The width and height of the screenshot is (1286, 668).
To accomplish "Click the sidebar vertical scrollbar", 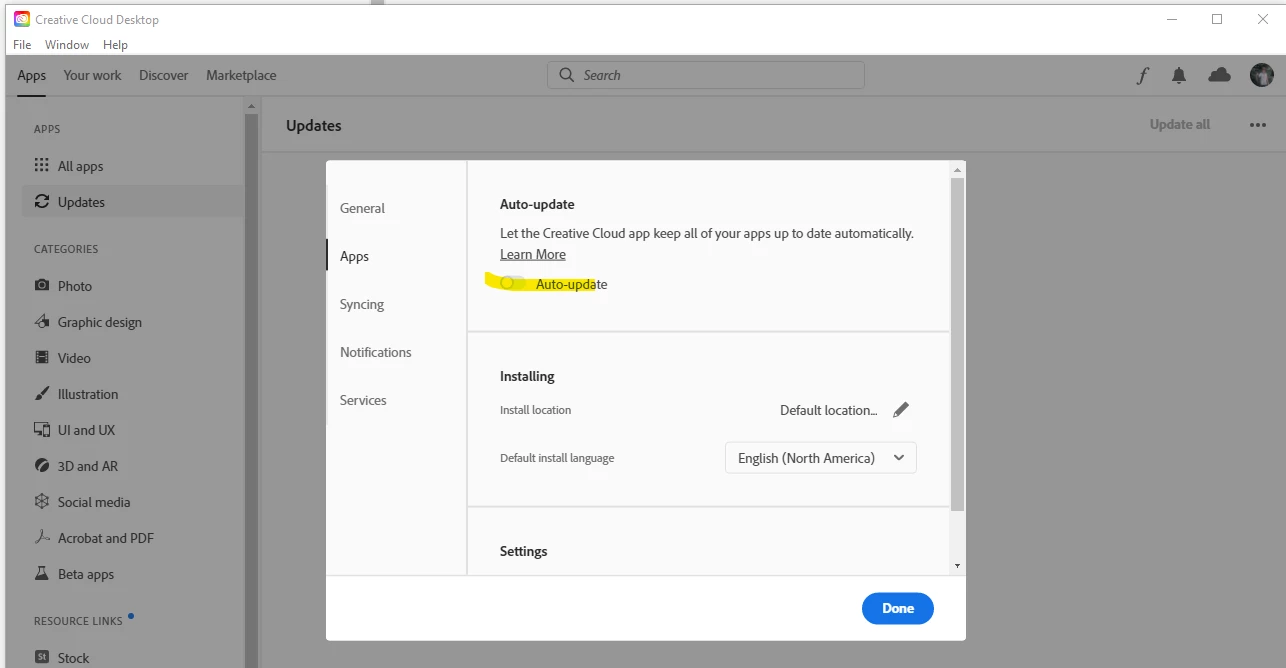I will (x=252, y=390).
